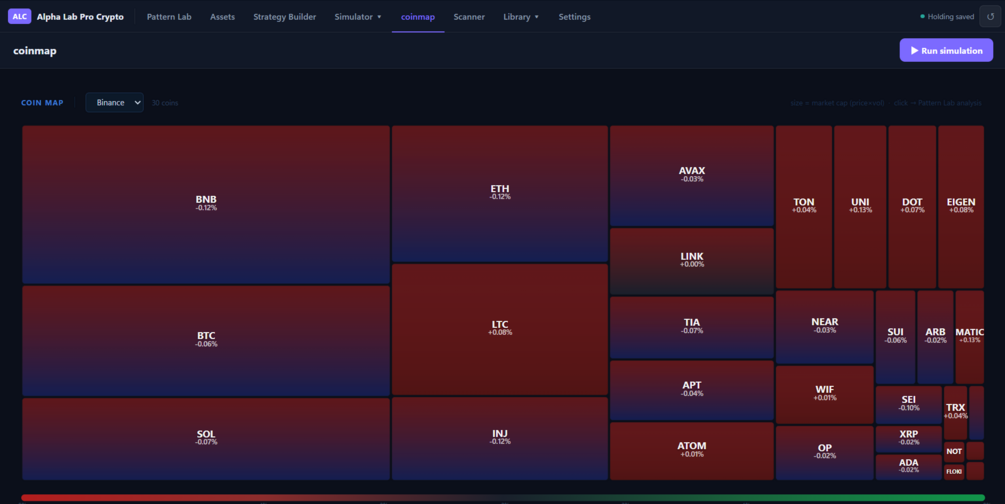Click the INJ tile
This screenshot has height=504, width=1005.
(x=500, y=438)
